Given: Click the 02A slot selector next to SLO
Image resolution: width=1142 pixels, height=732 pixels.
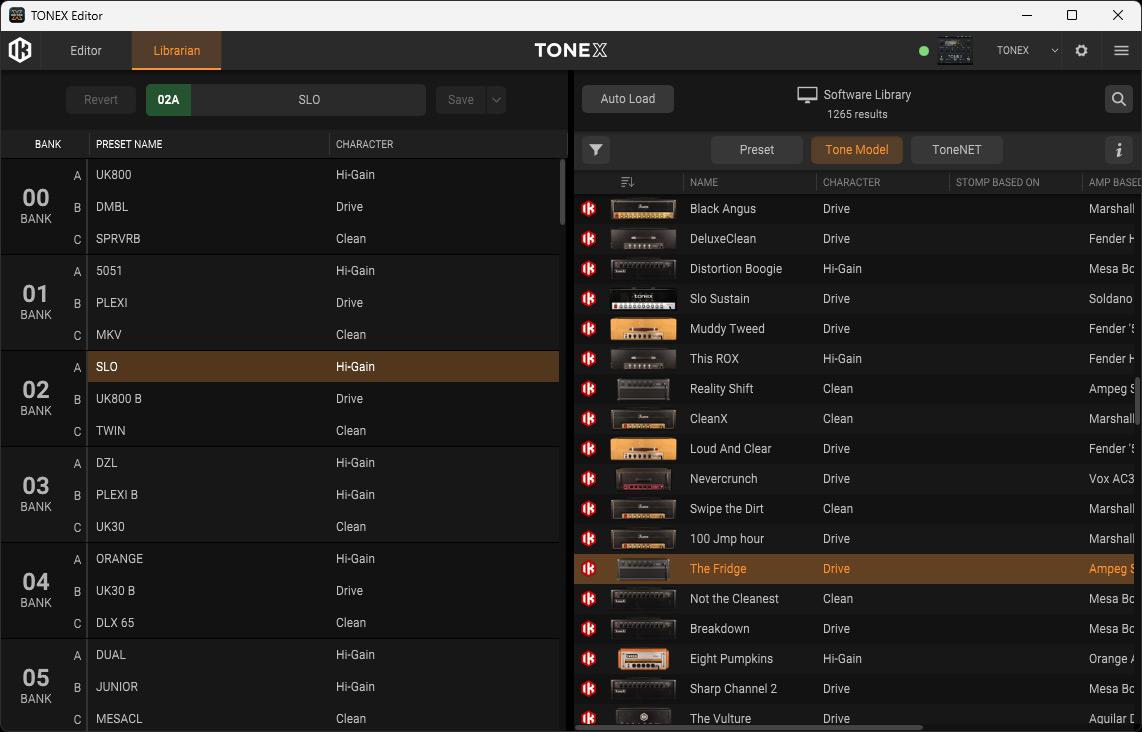Looking at the screenshot, I should click(168, 99).
